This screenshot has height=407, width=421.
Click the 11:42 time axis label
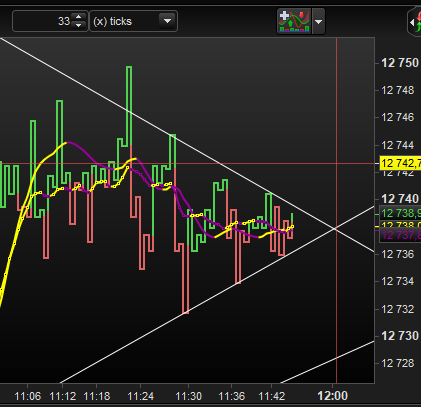click(x=272, y=396)
